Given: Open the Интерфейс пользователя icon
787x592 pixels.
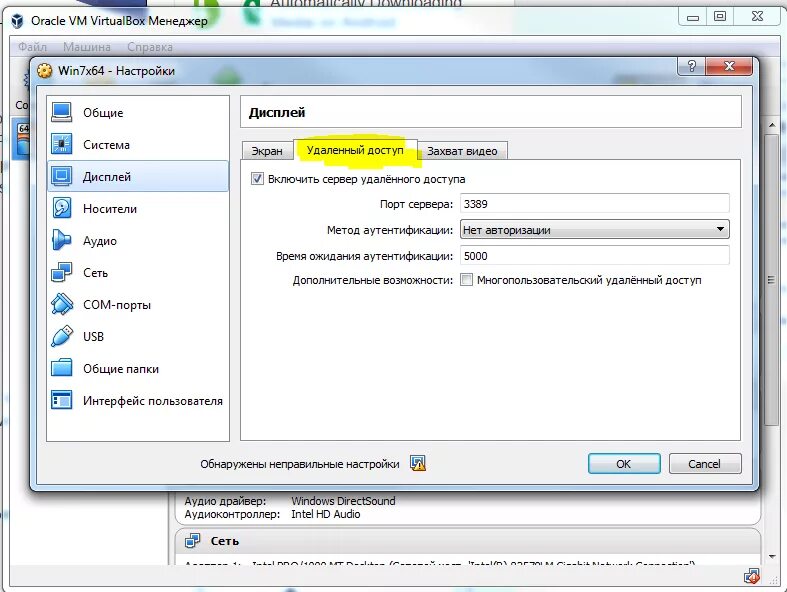Looking at the screenshot, I should coord(62,400).
